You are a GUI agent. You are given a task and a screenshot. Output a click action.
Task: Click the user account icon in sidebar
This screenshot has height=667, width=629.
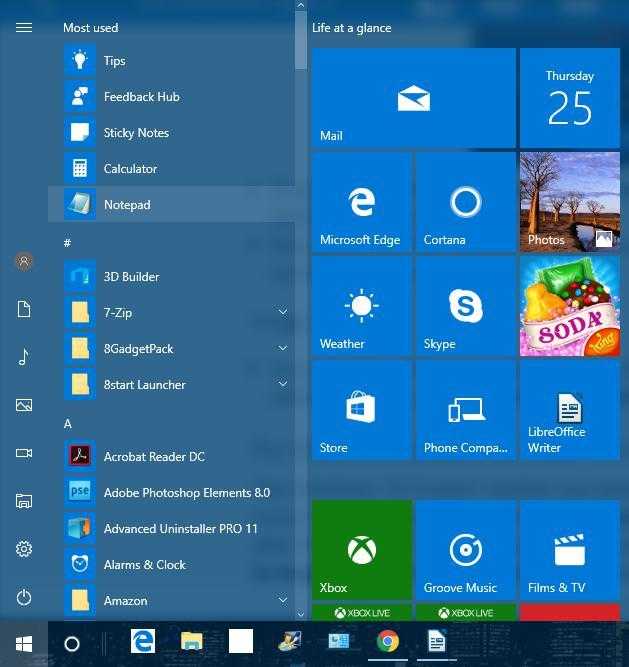point(24,261)
